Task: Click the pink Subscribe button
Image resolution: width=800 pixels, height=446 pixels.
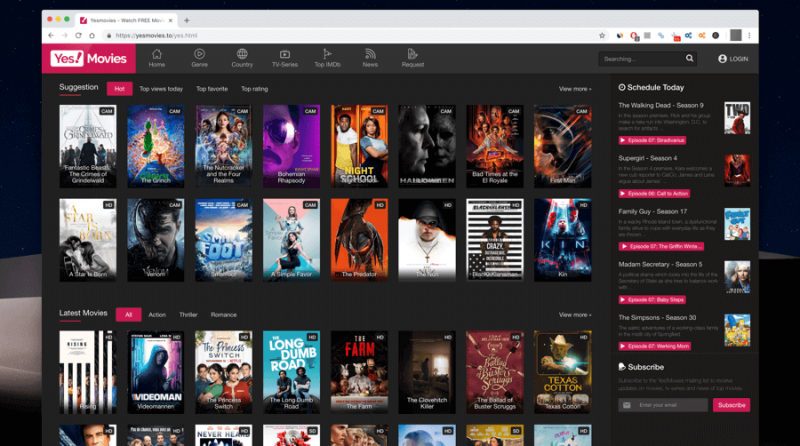Action: coord(731,405)
